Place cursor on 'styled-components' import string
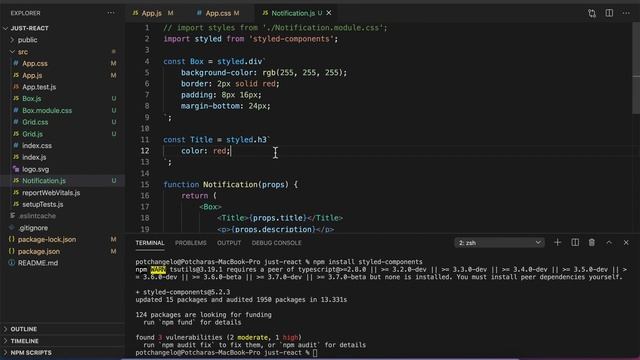Image resolution: width=640 pixels, height=360 pixels. (x=293, y=39)
